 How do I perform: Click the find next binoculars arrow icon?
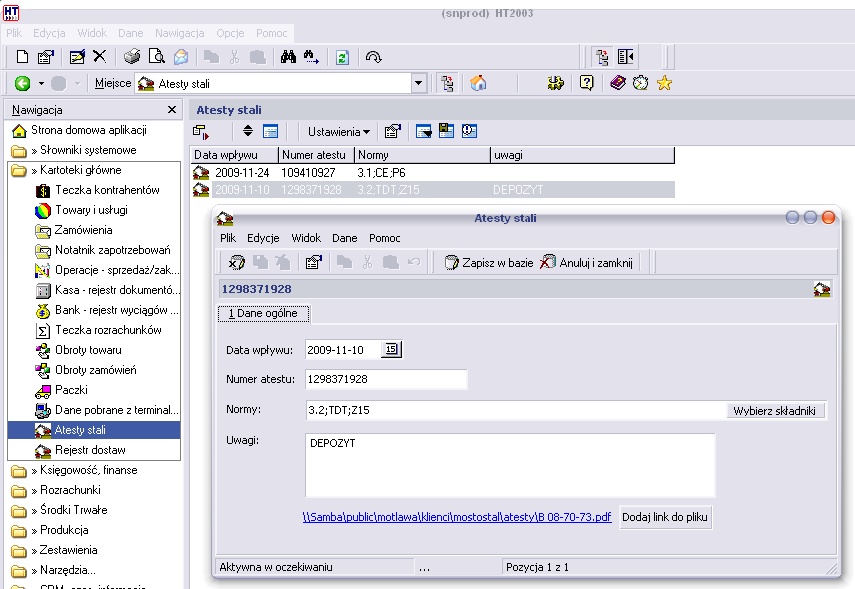[311, 57]
